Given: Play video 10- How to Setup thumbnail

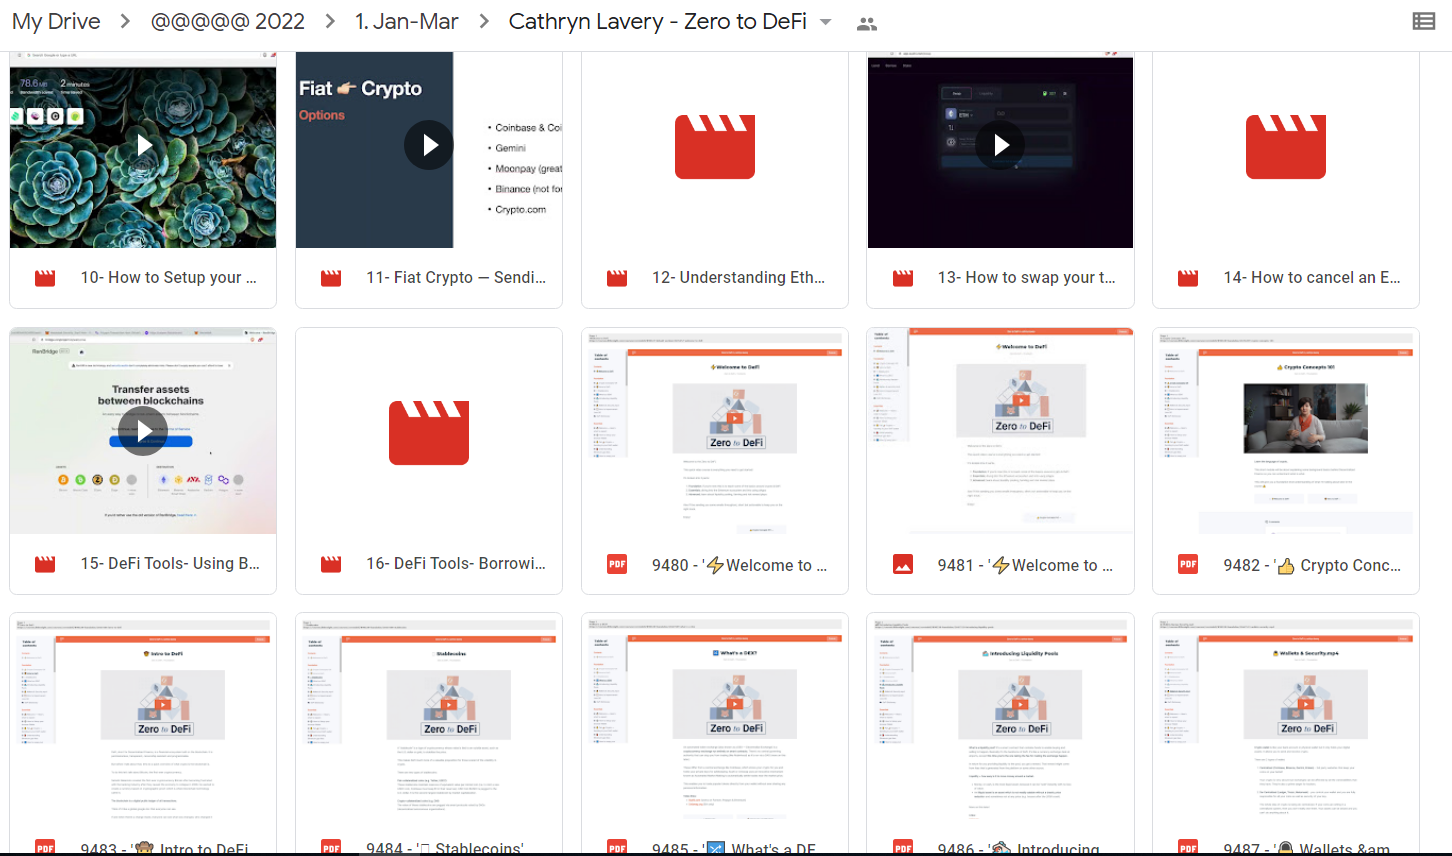Looking at the screenshot, I should click(x=143, y=145).
